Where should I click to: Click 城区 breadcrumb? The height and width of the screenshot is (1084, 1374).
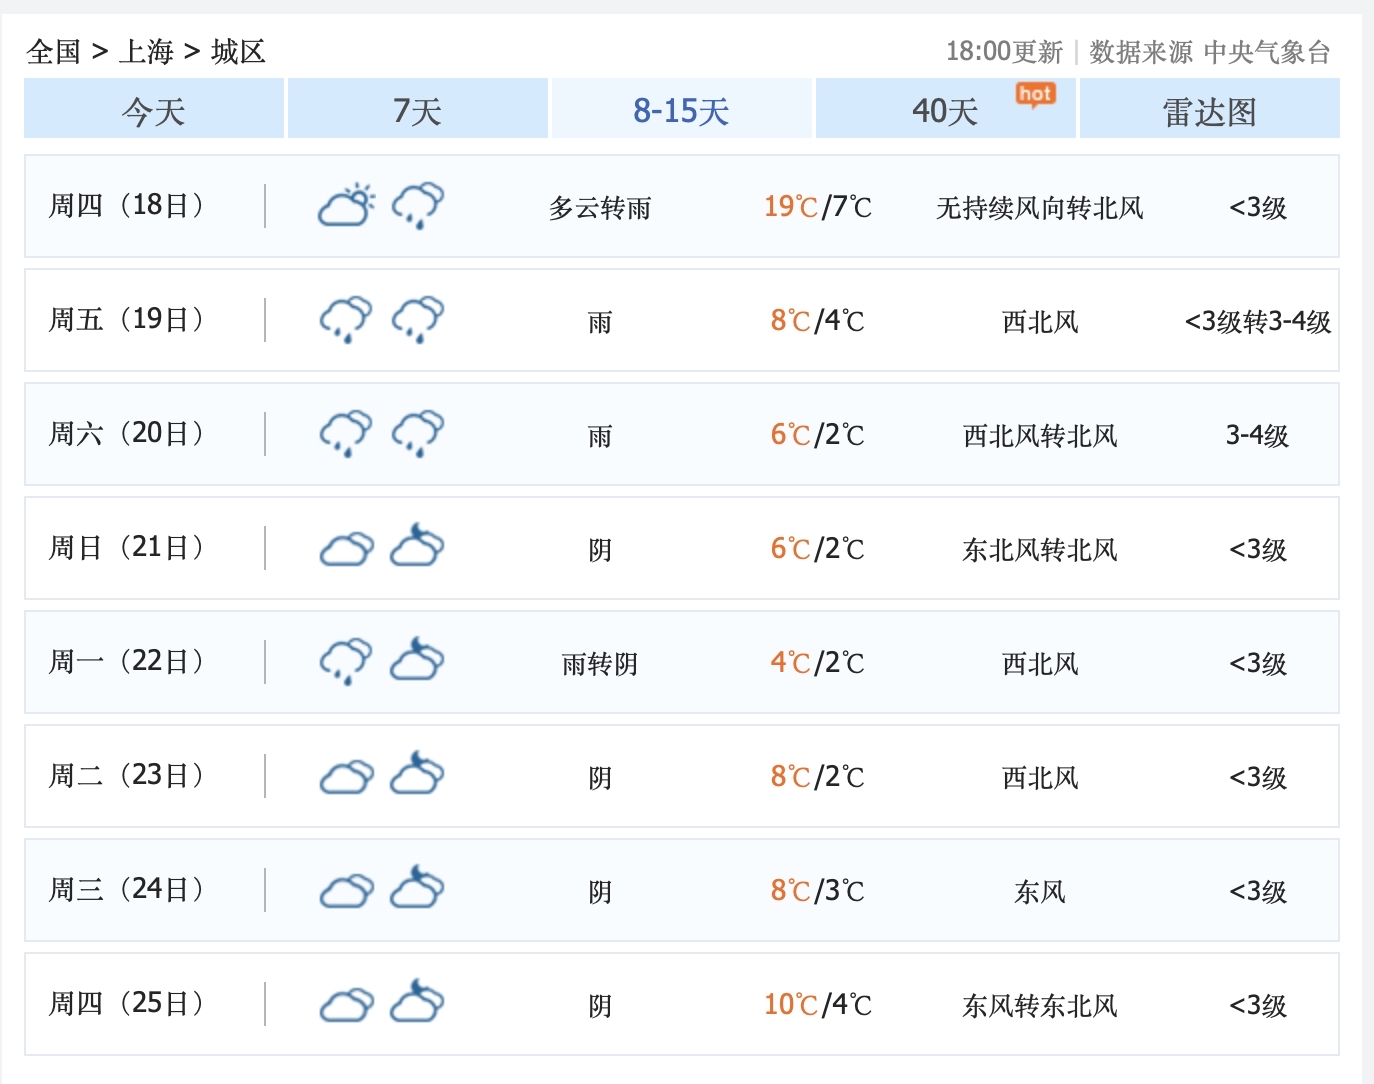(238, 51)
